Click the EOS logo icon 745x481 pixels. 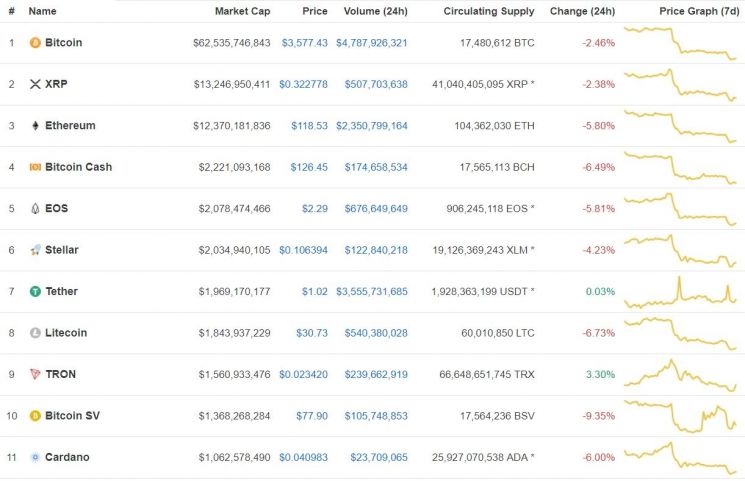[x=35, y=208]
